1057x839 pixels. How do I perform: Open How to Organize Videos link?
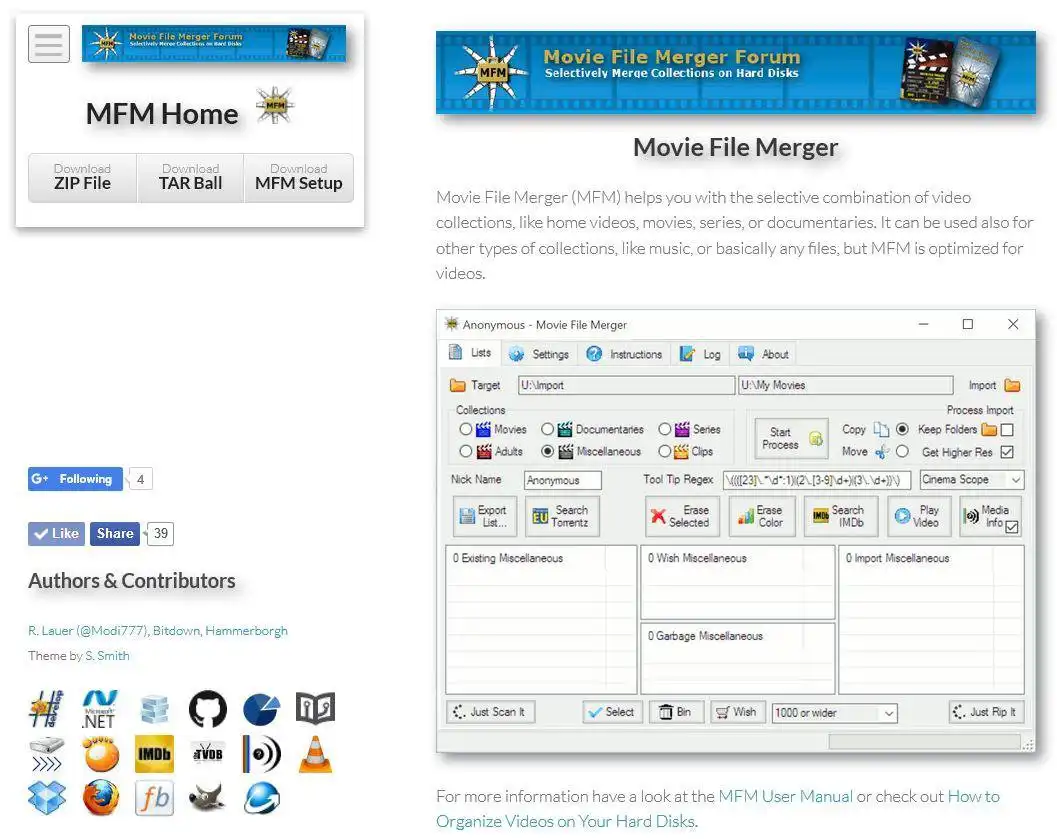pos(718,809)
